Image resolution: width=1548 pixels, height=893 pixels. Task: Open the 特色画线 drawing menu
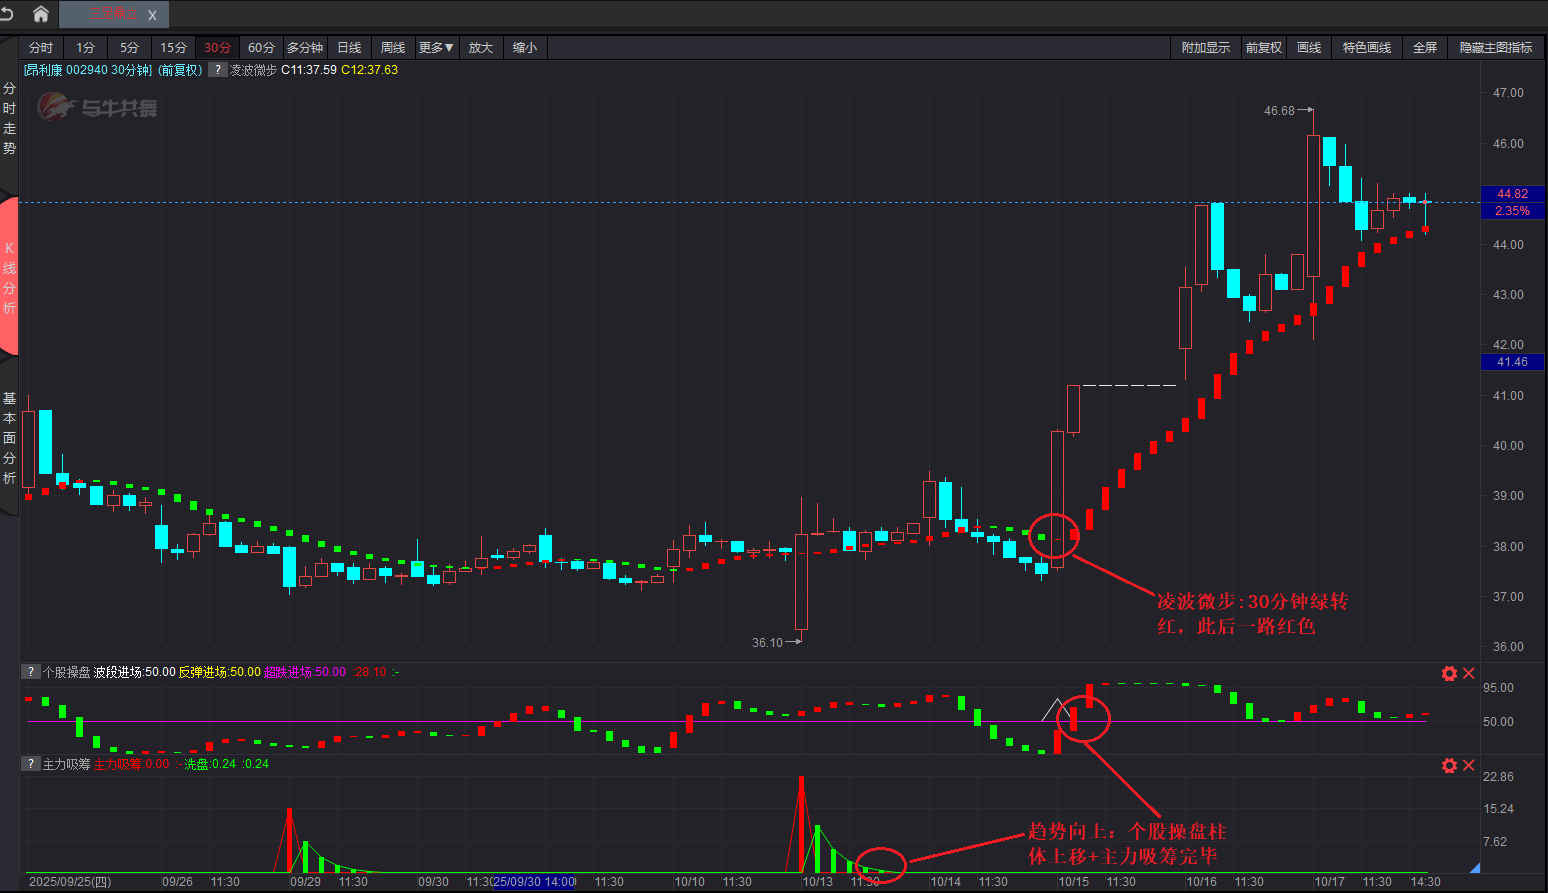tap(1366, 48)
